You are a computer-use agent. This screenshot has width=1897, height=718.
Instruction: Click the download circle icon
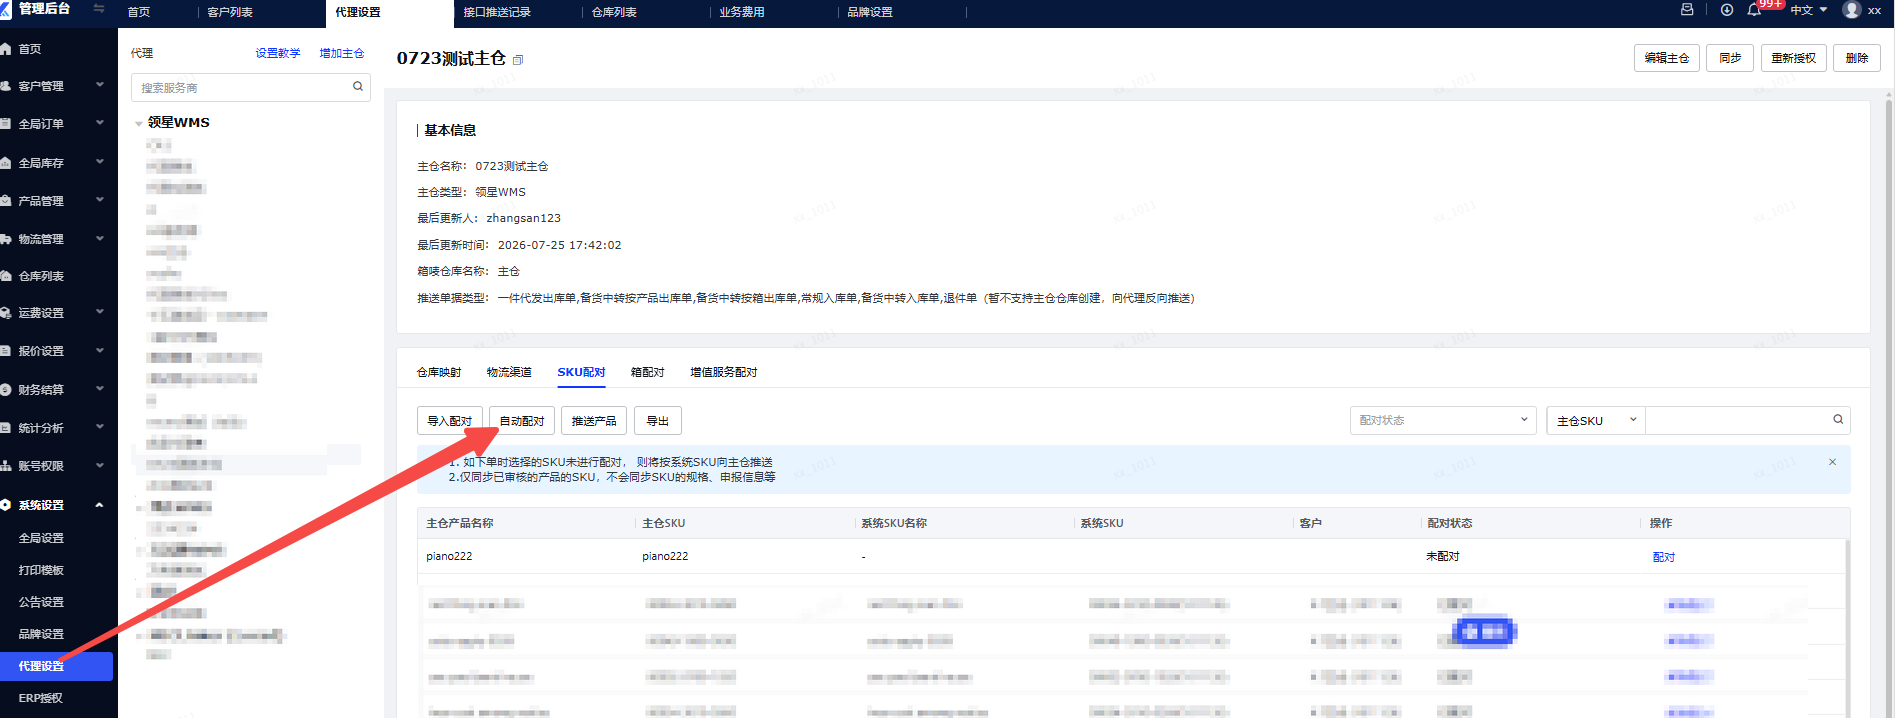(x=1727, y=10)
